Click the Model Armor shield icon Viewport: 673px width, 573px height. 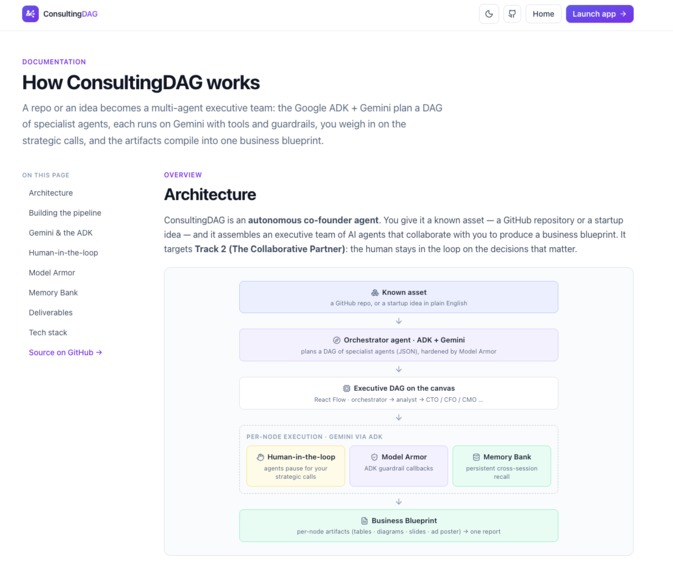pyautogui.click(x=374, y=457)
